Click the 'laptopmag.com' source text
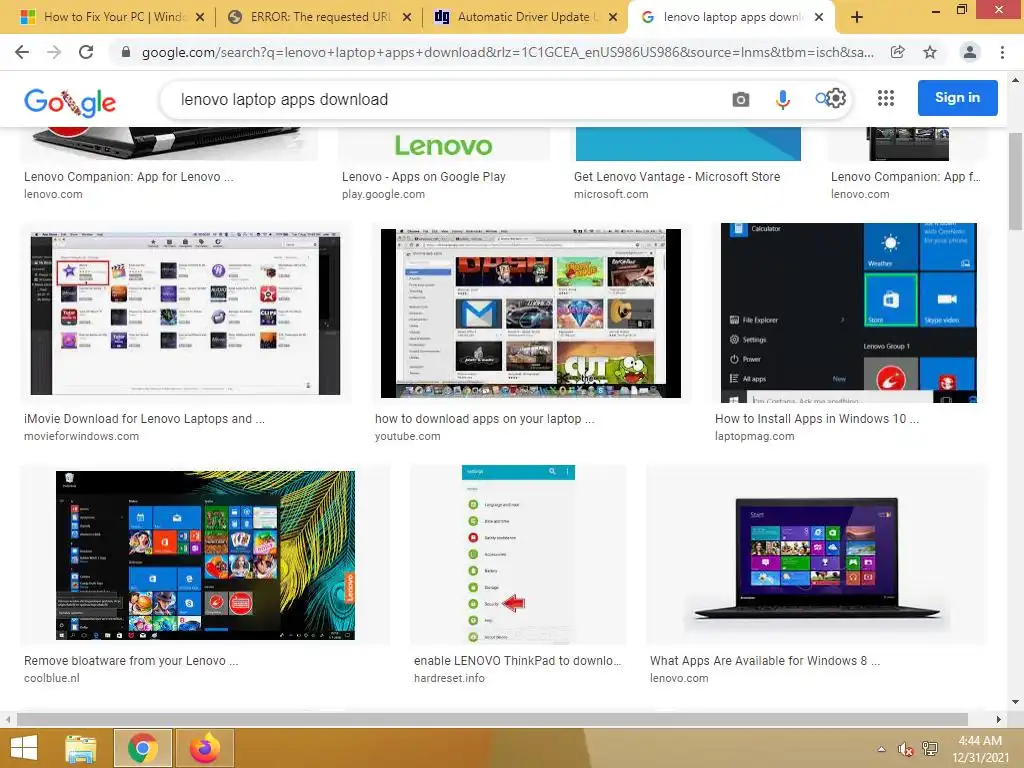 point(754,436)
